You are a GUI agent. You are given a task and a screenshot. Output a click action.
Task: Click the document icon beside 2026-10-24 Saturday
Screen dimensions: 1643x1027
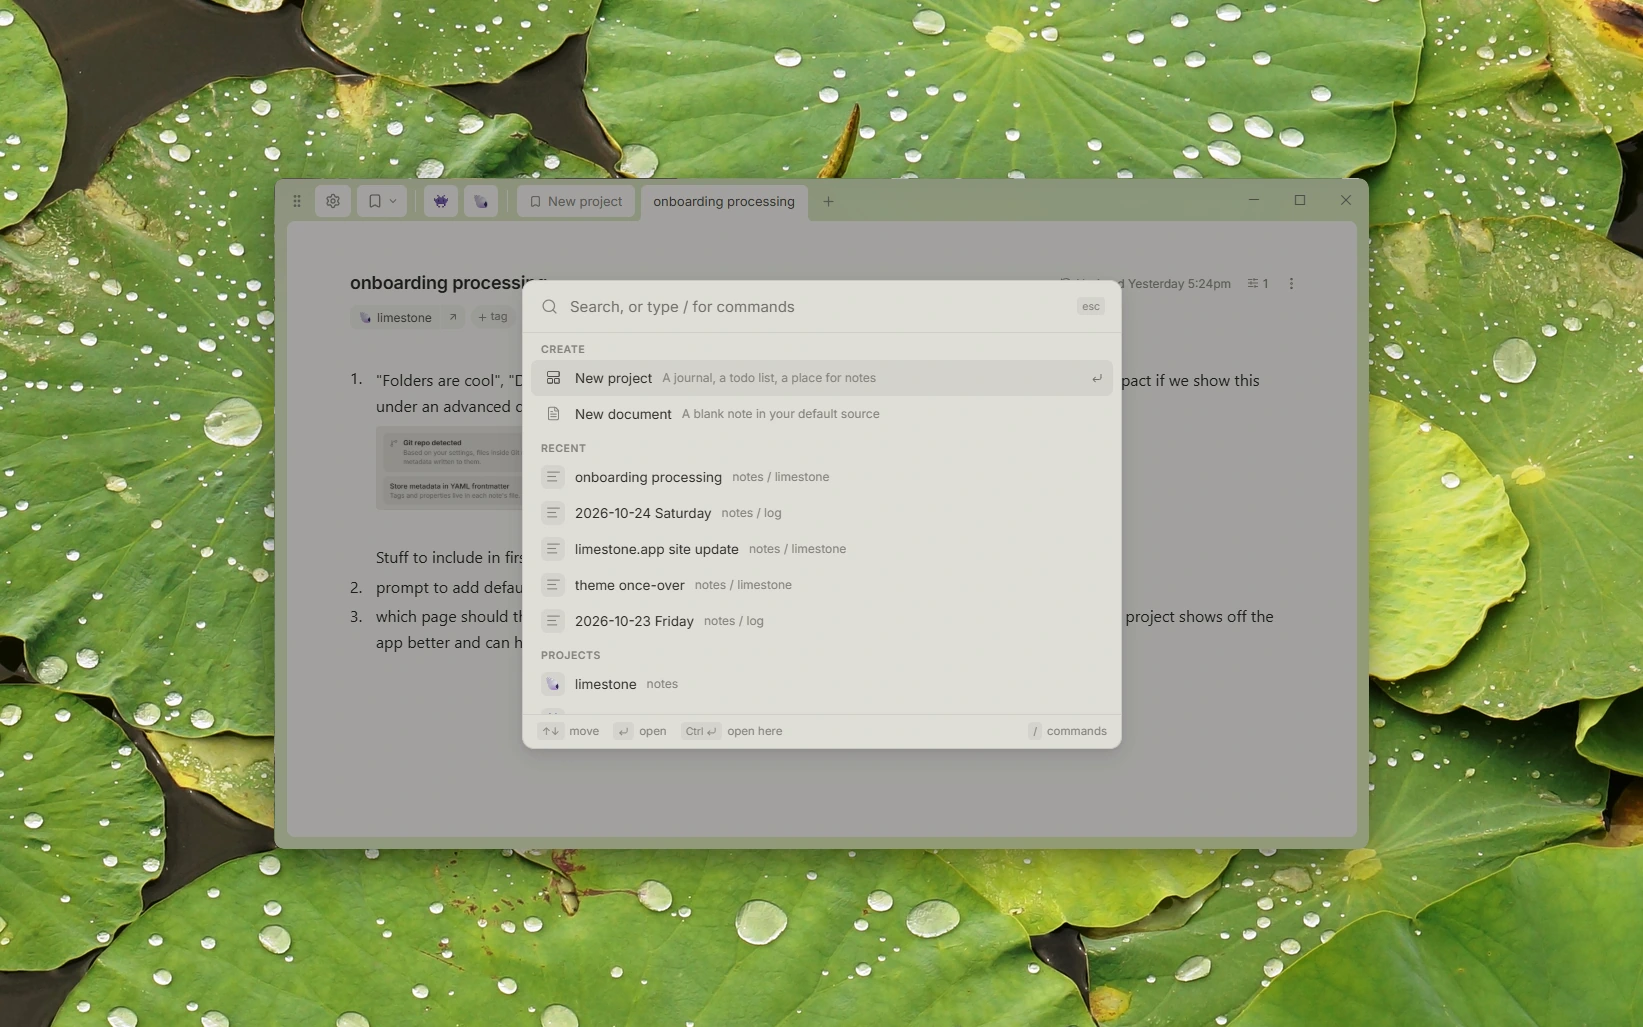click(x=553, y=513)
